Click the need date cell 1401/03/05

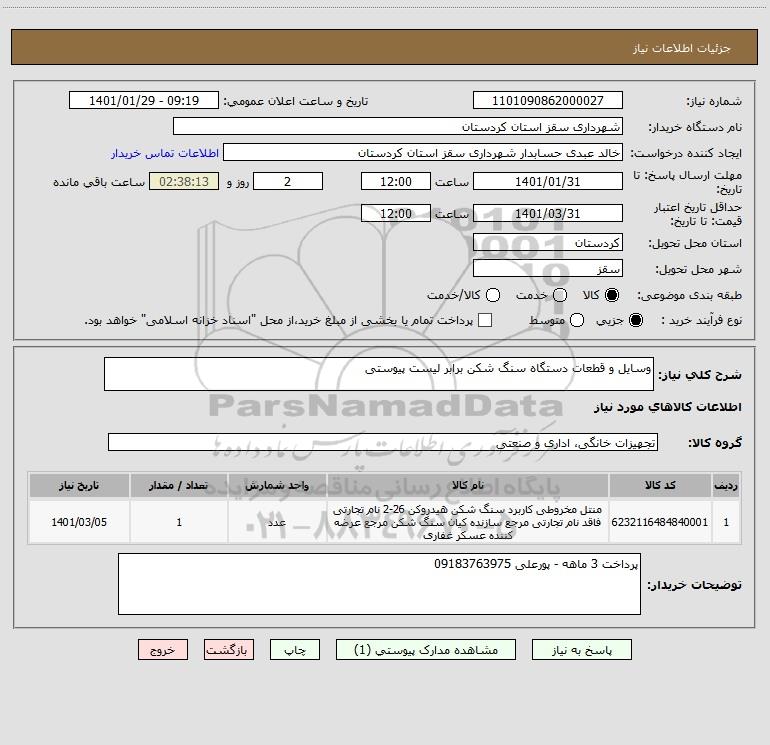[79, 522]
